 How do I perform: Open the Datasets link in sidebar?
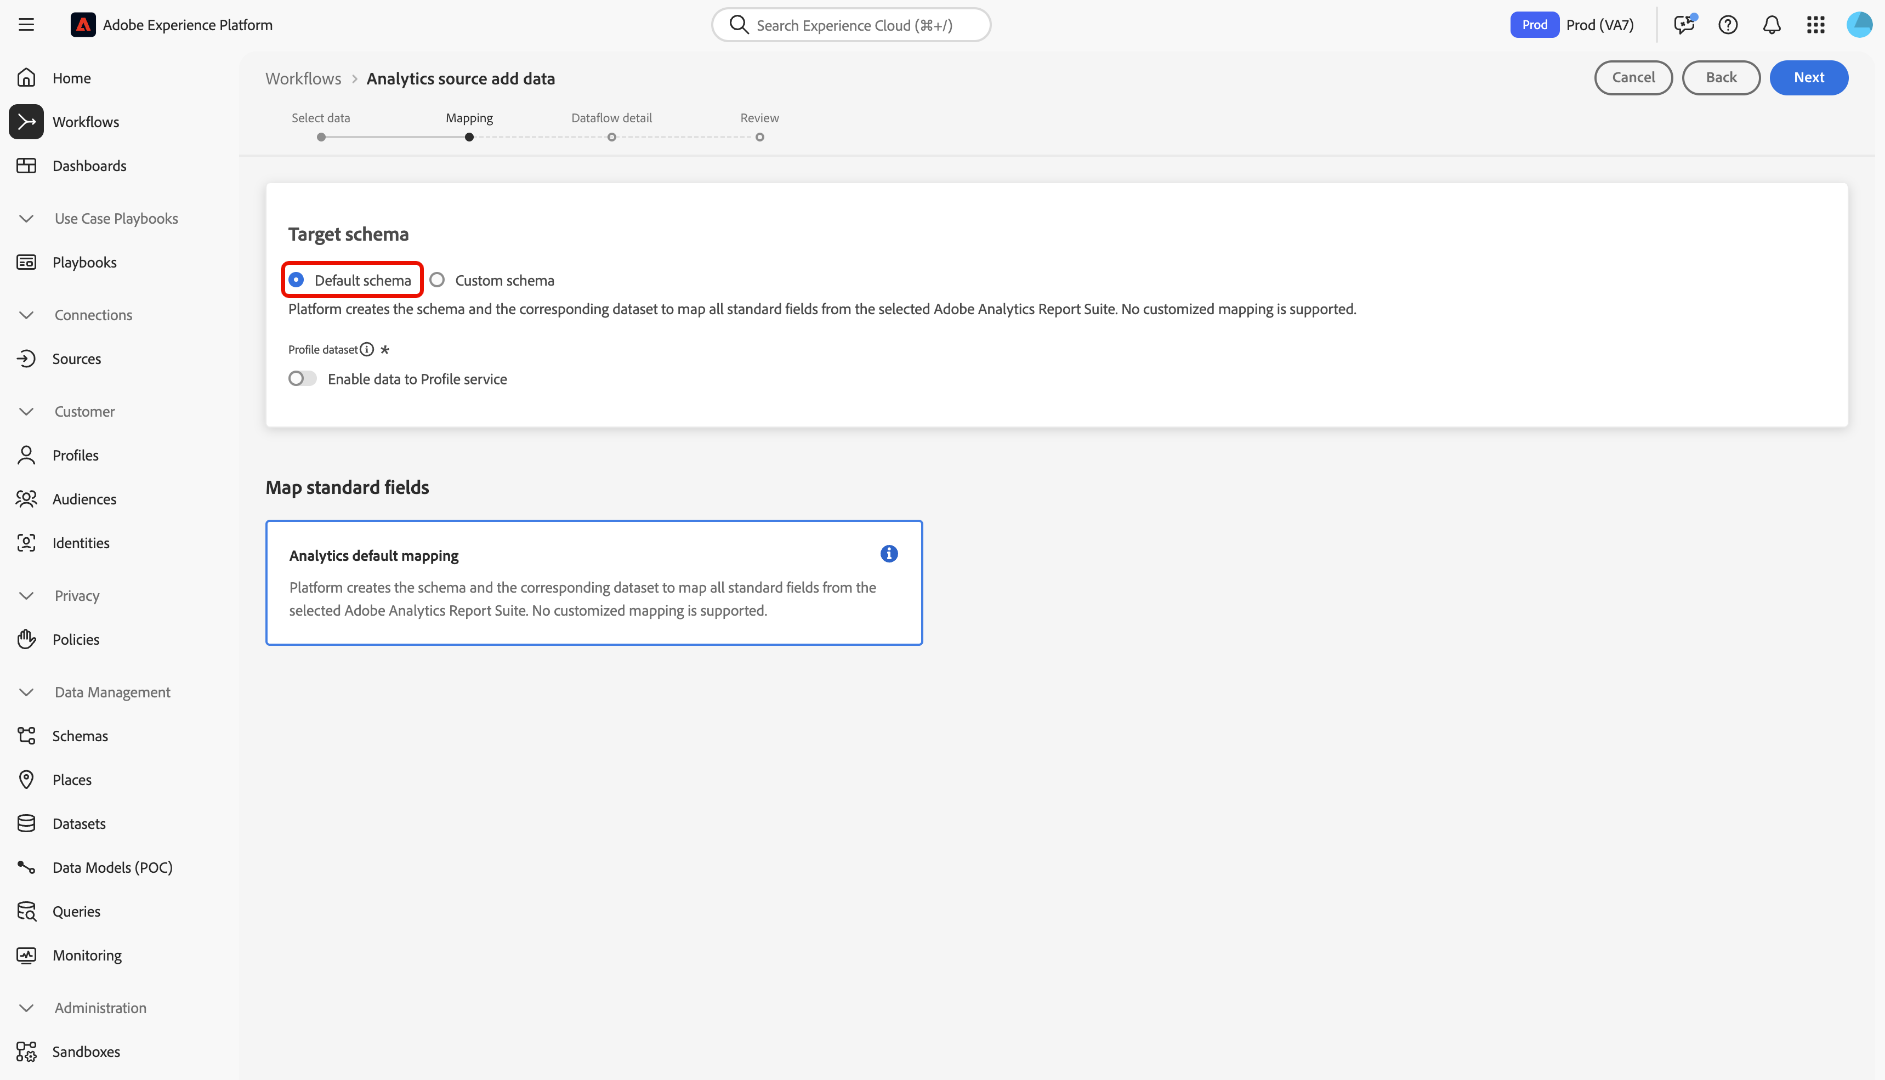tap(79, 824)
